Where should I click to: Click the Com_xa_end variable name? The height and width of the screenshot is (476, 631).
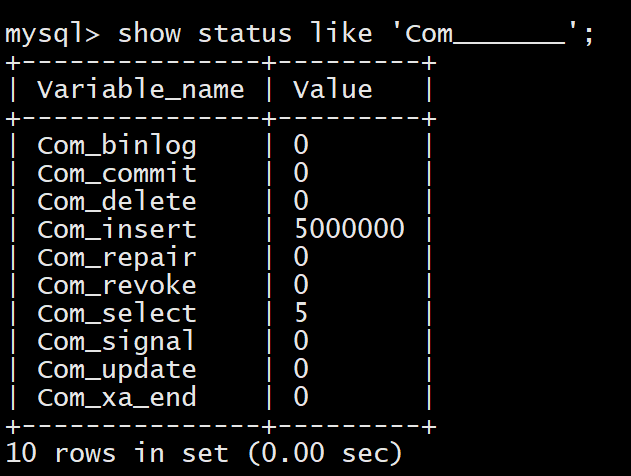[x=116, y=397]
